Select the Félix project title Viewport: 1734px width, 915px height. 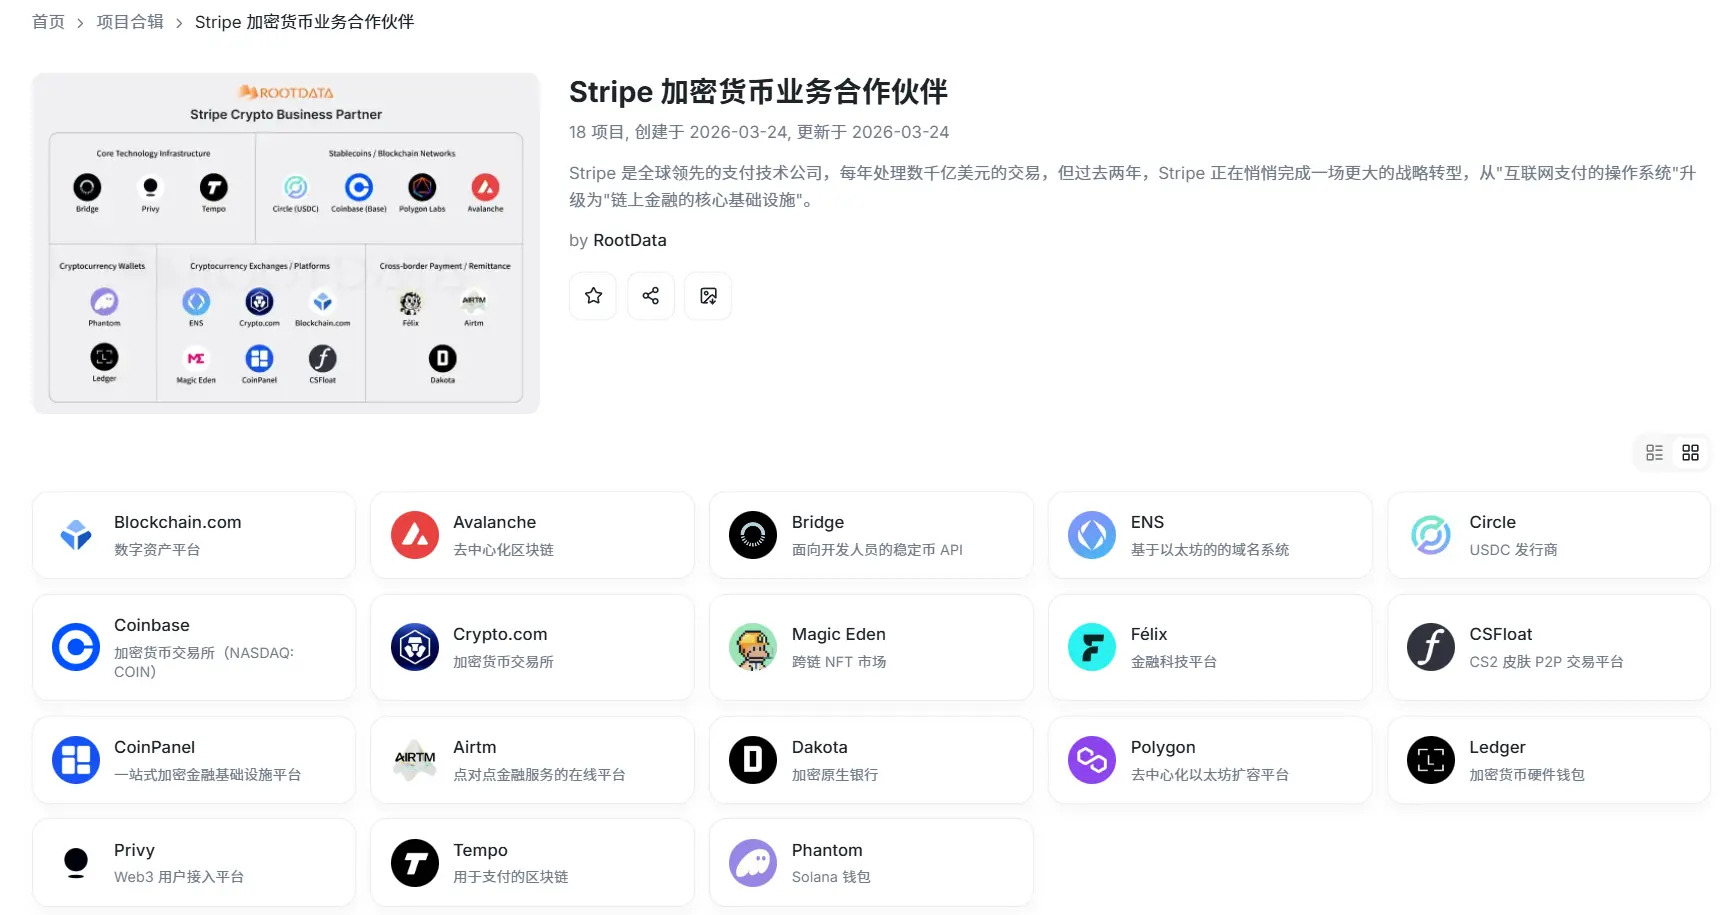pyautogui.click(x=1149, y=634)
